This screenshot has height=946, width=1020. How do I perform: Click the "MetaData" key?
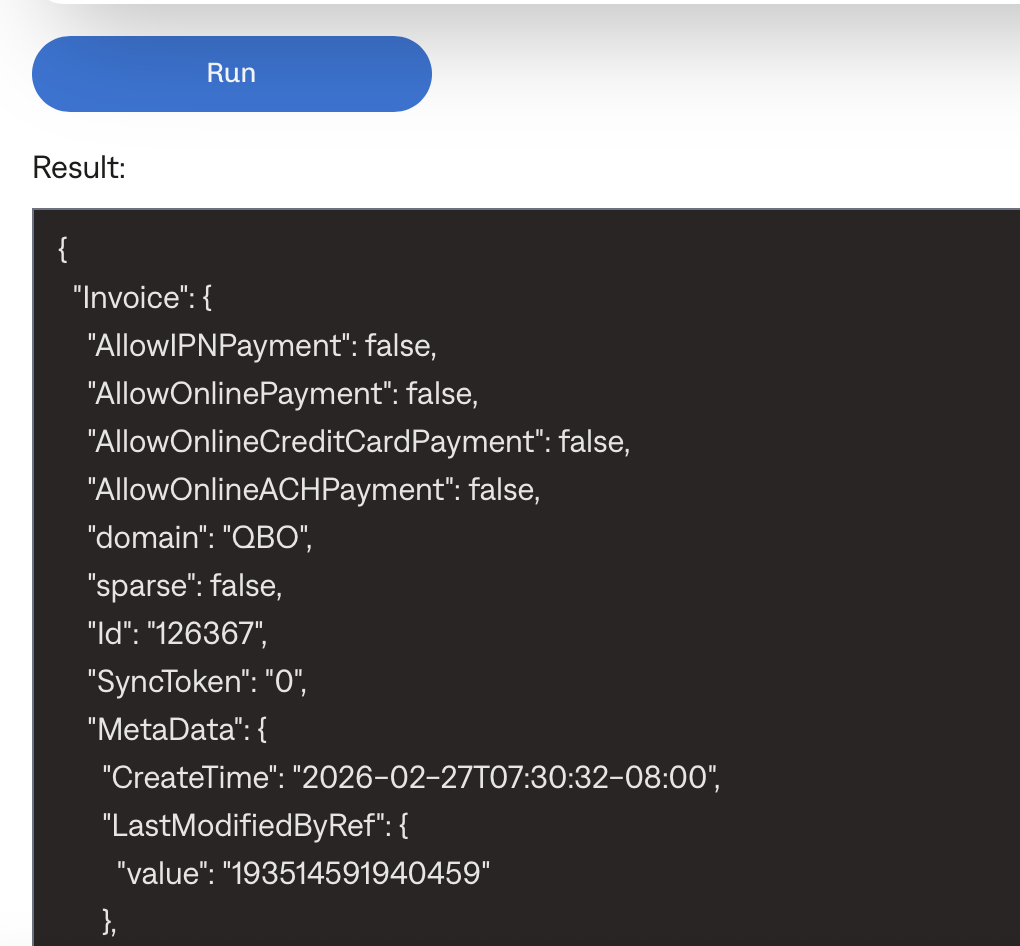[x=161, y=730]
